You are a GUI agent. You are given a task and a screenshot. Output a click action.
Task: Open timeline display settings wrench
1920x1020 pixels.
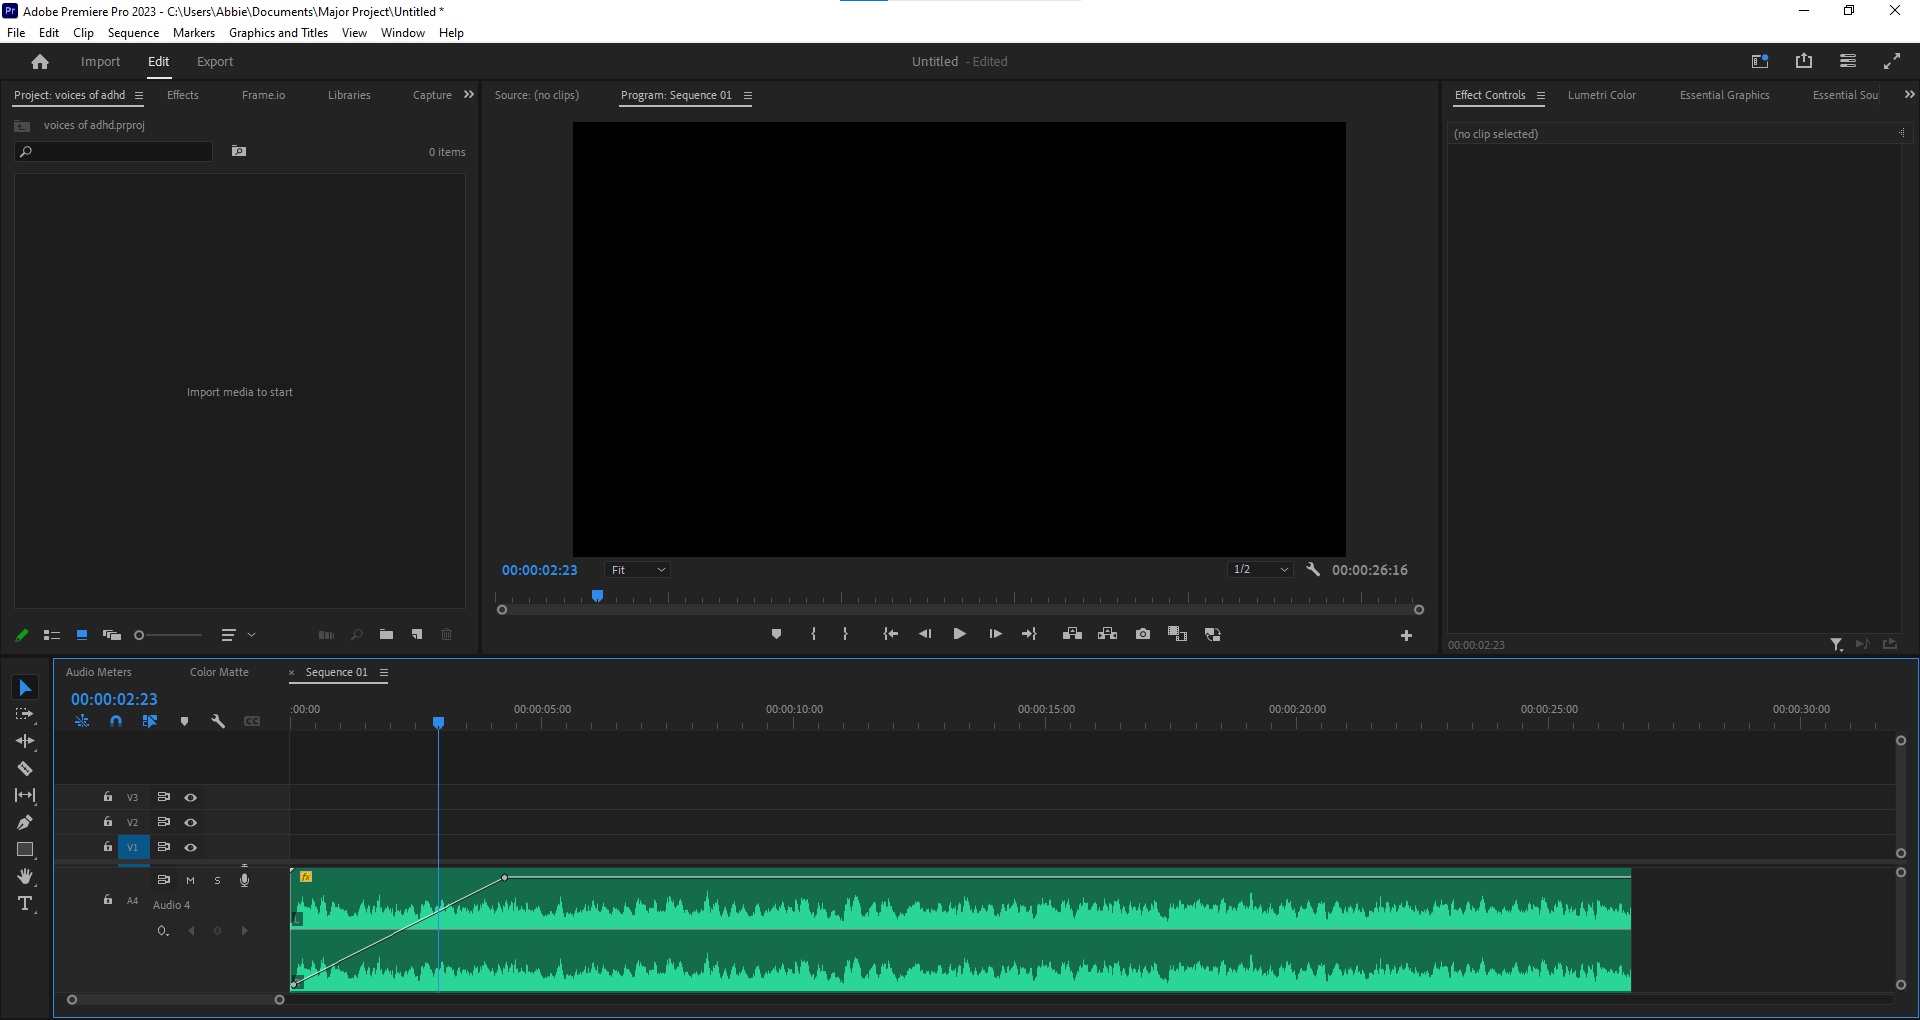218,721
